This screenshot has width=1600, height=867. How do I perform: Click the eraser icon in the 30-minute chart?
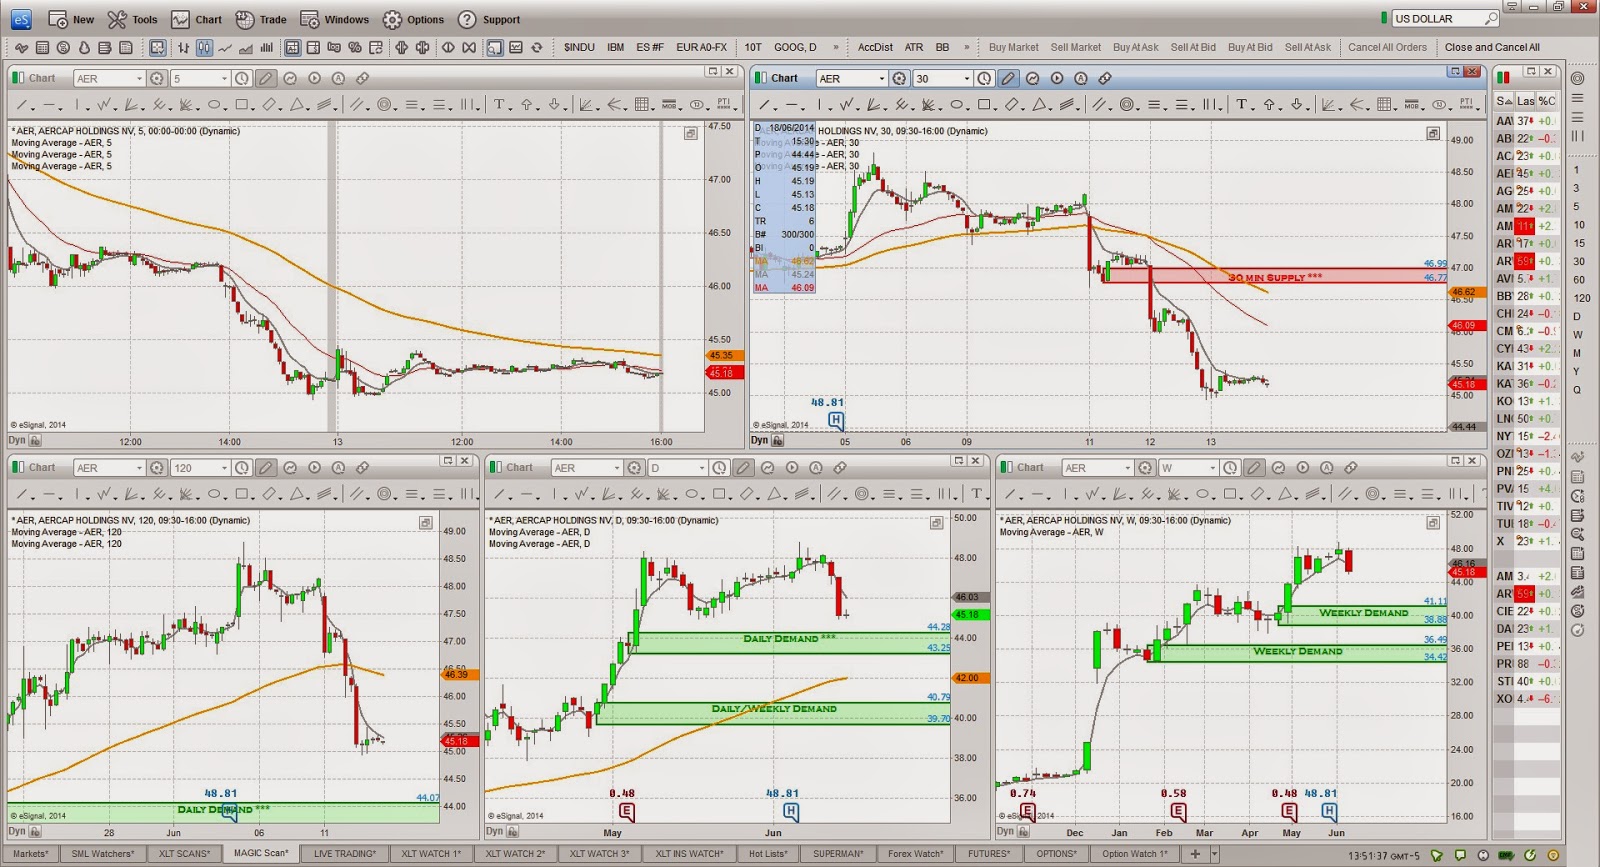(1105, 78)
